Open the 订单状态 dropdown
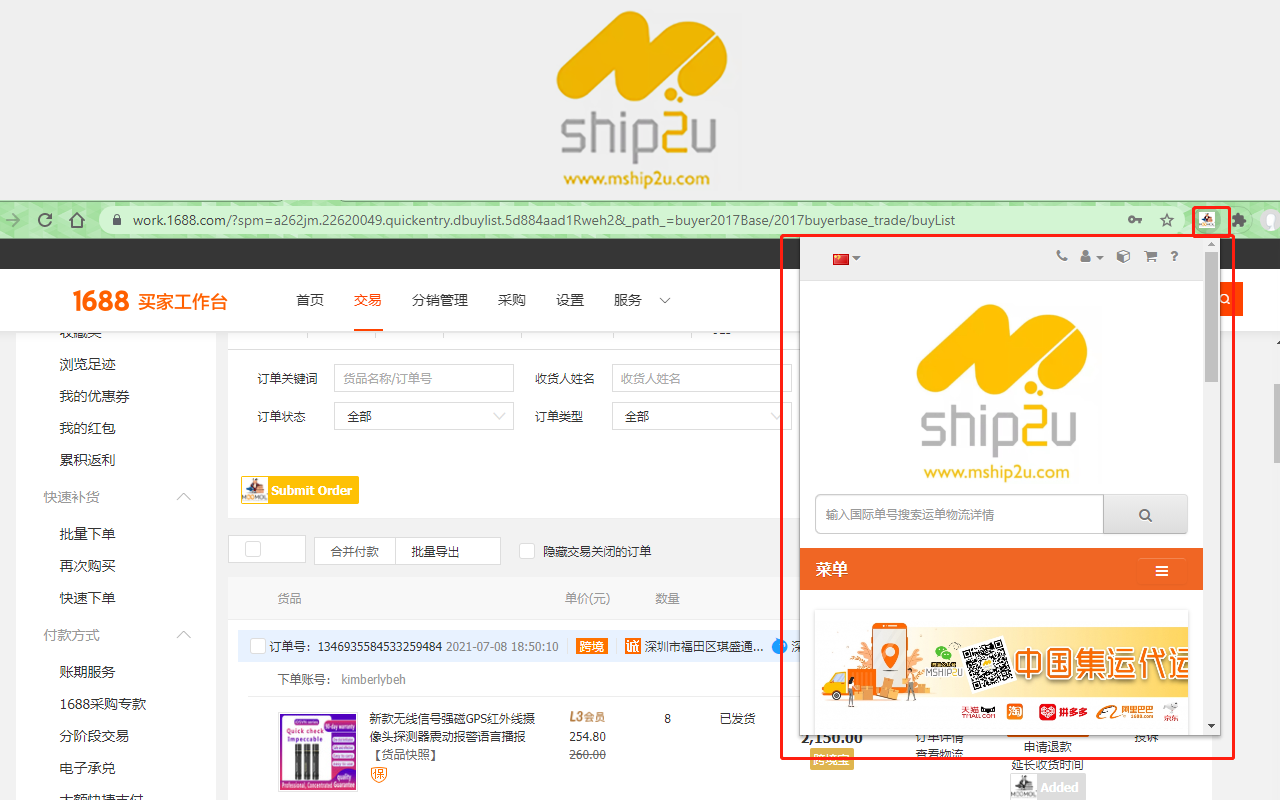Image resolution: width=1280 pixels, height=800 pixels. pos(424,416)
